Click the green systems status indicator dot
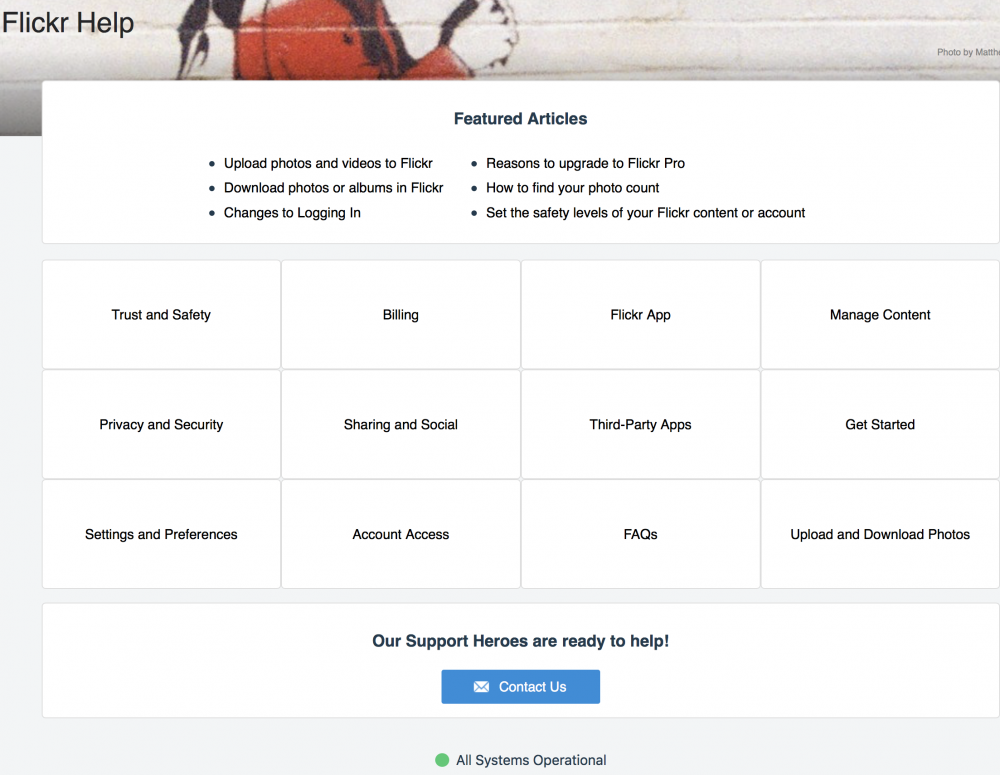The height and width of the screenshot is (775, 1000). 442,760
